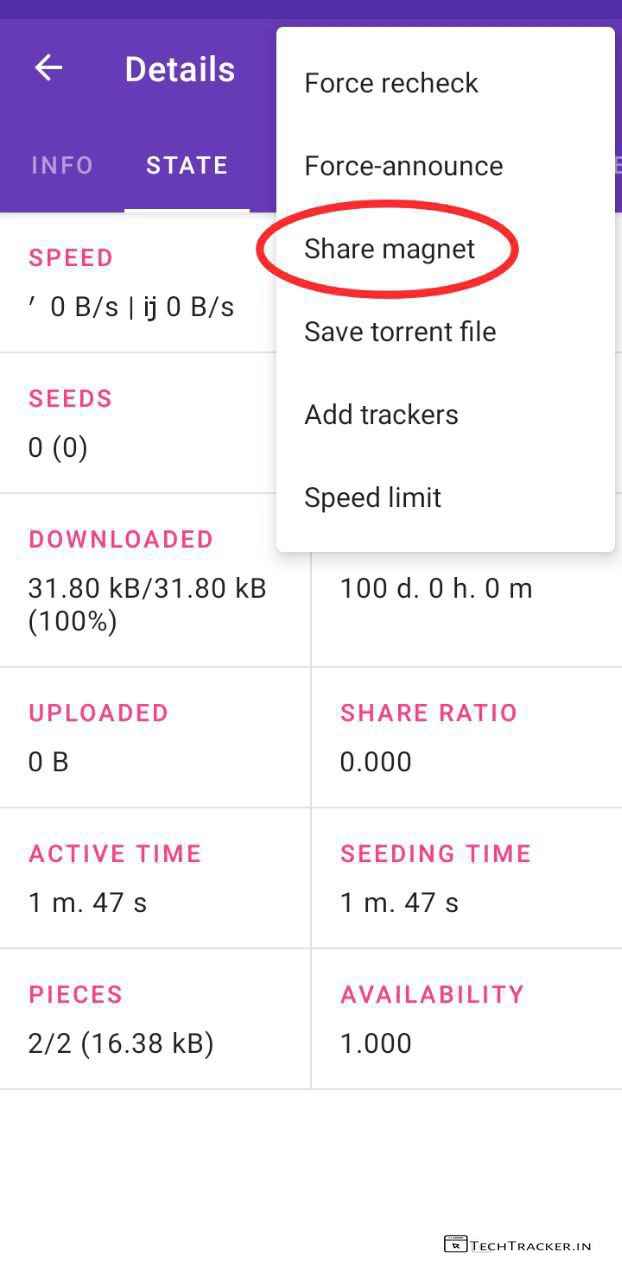
Task: Tap the UPLOADED 0 B value
Action: (48, 762)
